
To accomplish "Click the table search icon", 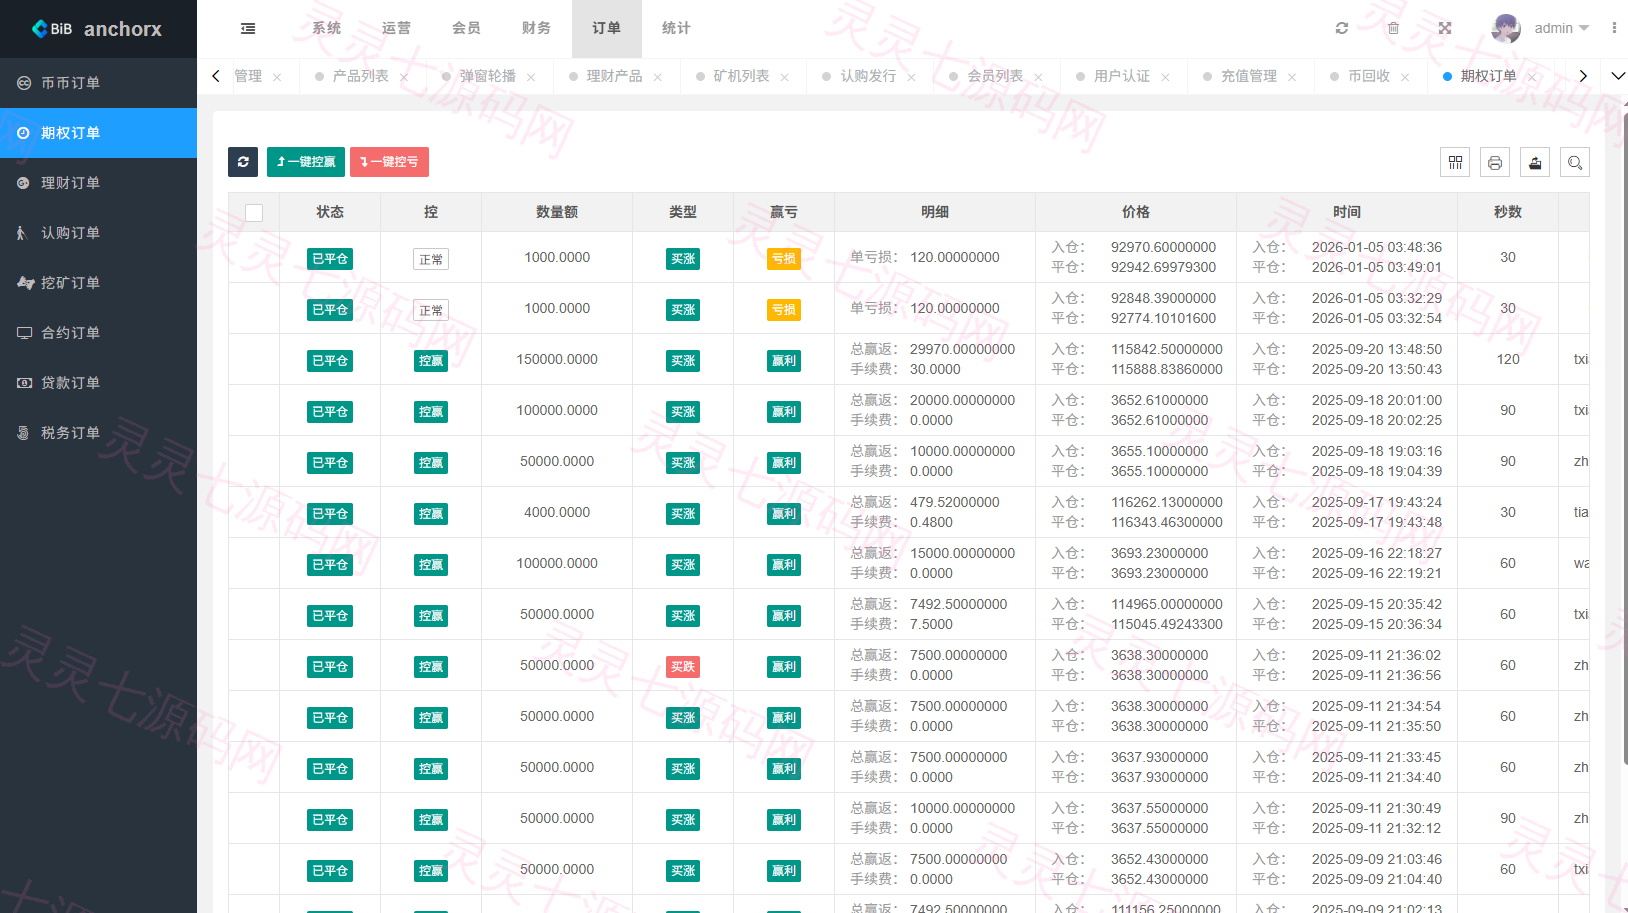I will tap(1575, 162).
